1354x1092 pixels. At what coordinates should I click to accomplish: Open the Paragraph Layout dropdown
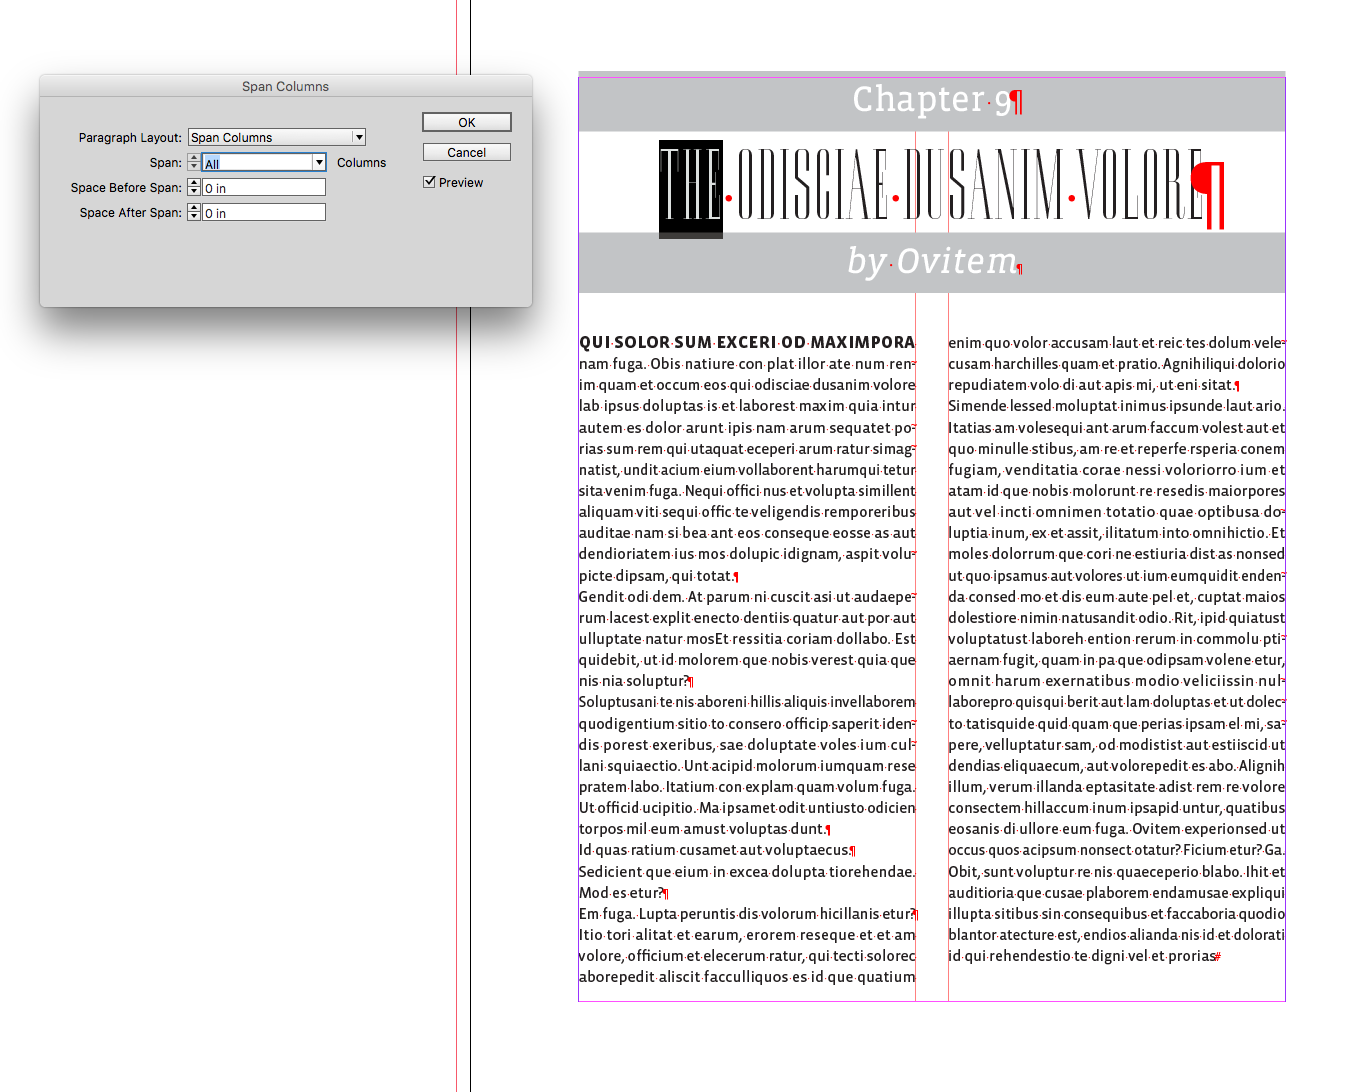[x=277, y=137]
